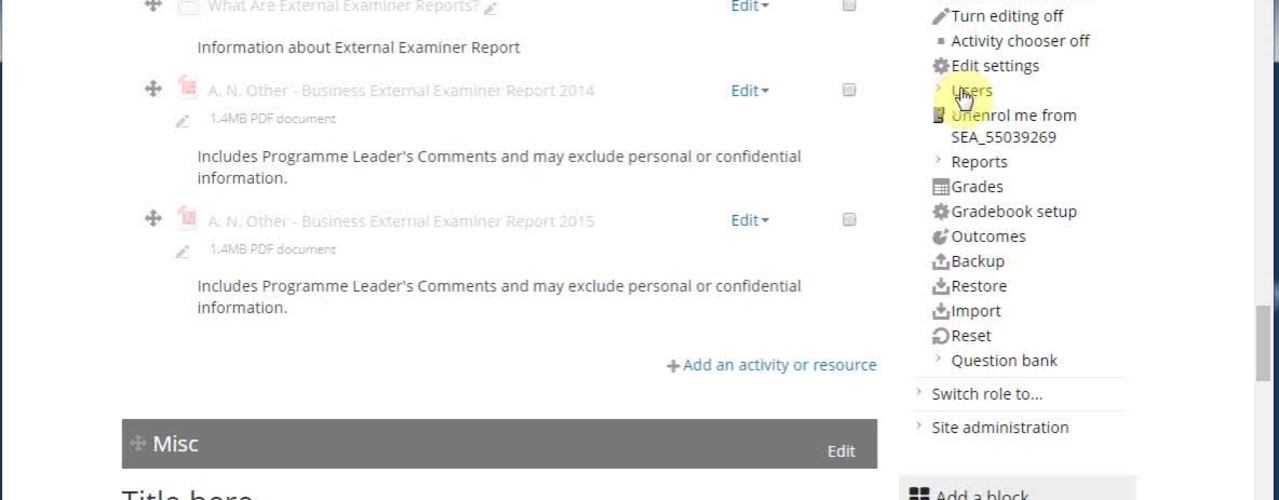Tick the checkbox for Report 2014

point(849,90)
